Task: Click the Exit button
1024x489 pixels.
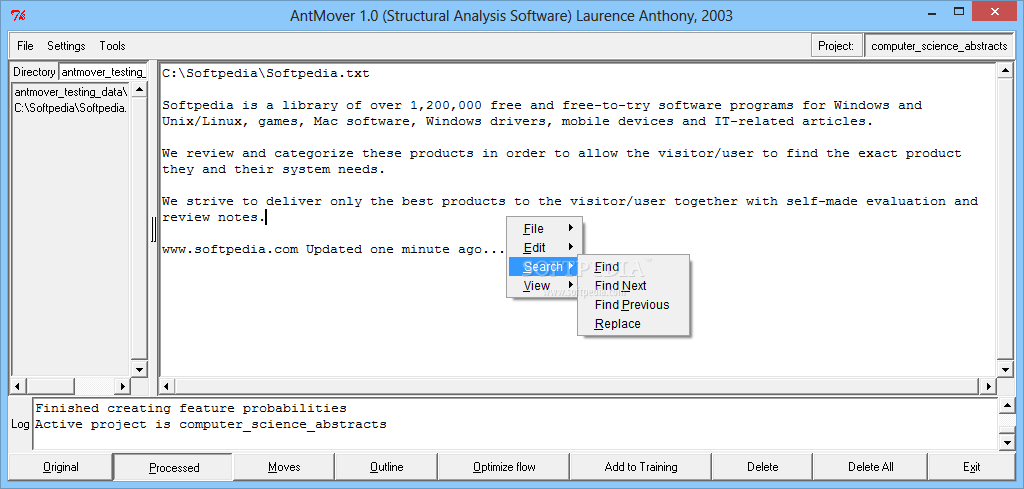Action: coord(972,467)
